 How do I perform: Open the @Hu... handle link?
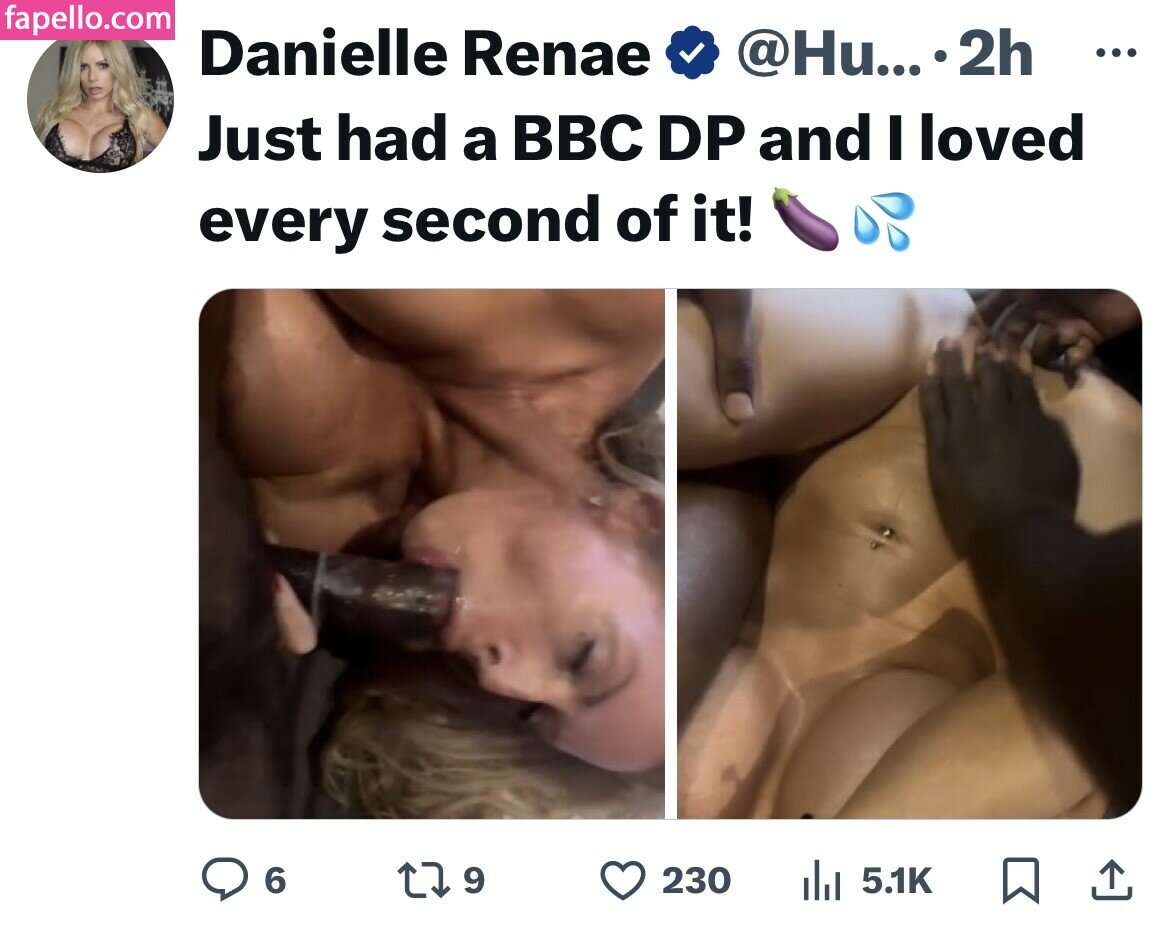click(829, 54)
